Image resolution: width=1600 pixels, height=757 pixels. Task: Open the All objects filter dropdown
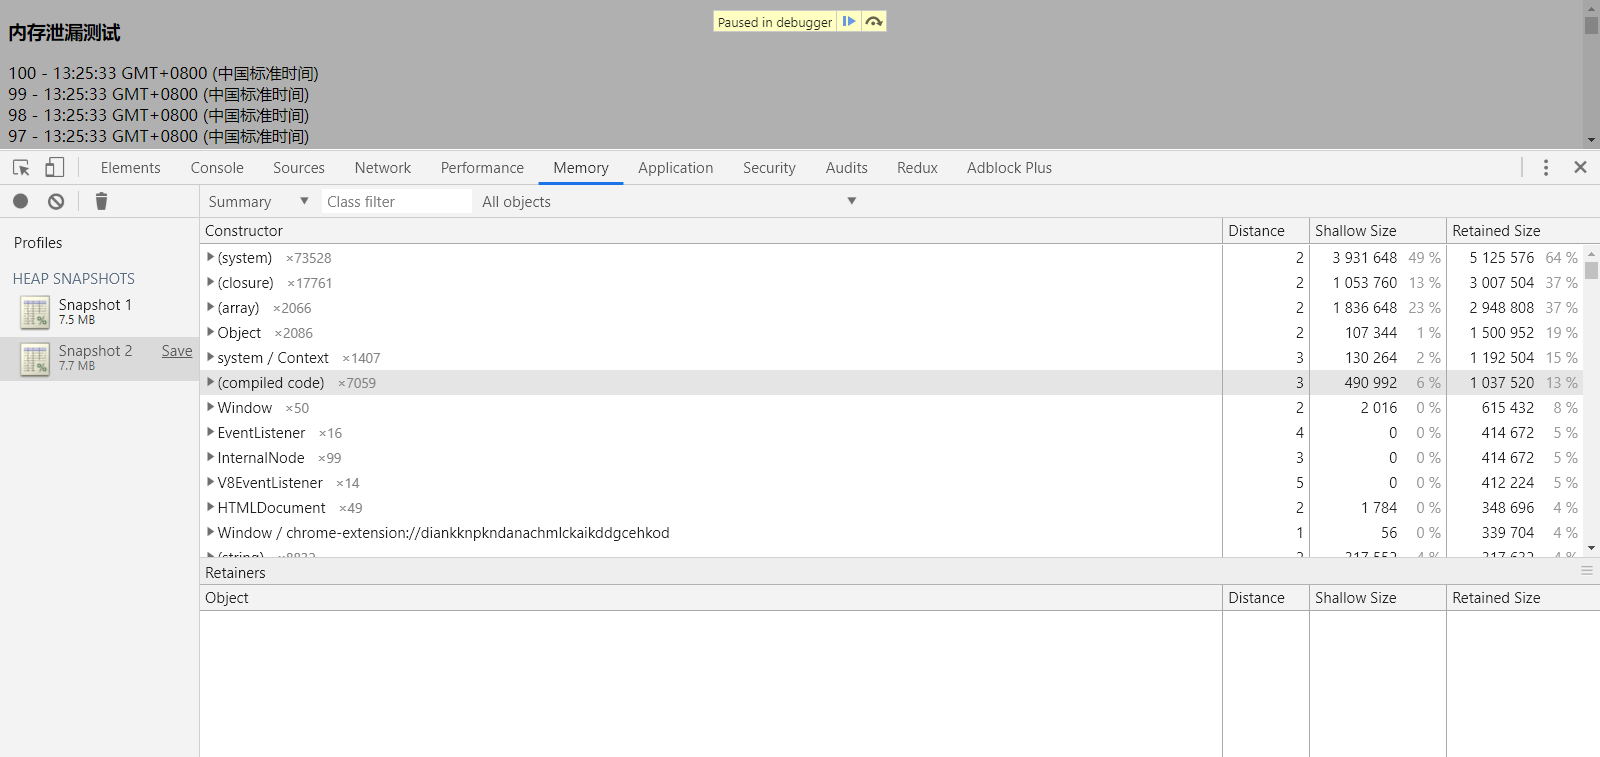click(668, 201)
